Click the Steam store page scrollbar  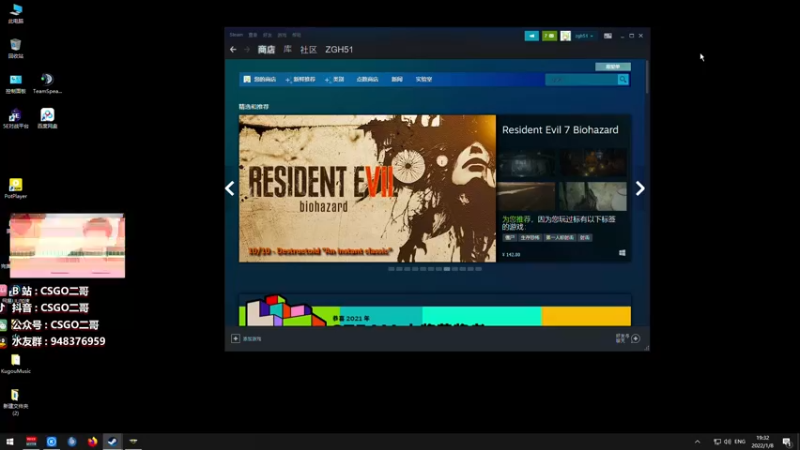coord(647,78)
